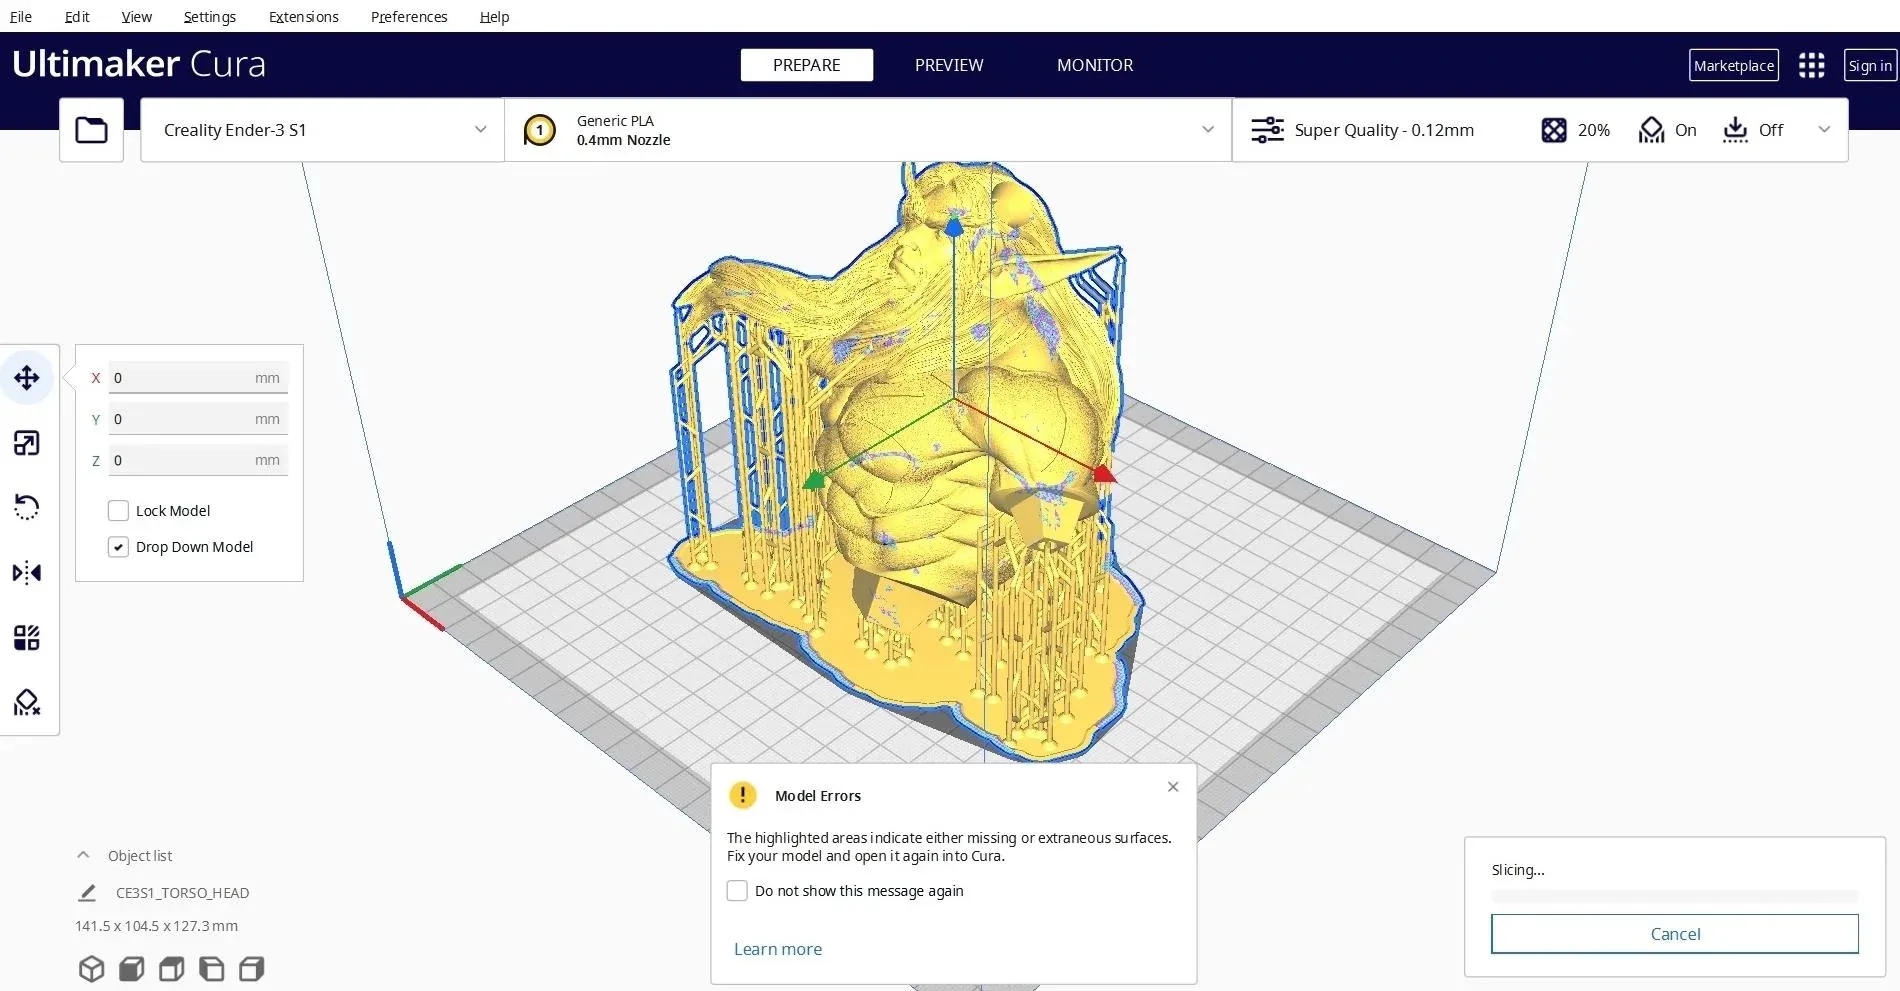
Task: Select the Support Blocker tool
Action: [x=27, y=703]
